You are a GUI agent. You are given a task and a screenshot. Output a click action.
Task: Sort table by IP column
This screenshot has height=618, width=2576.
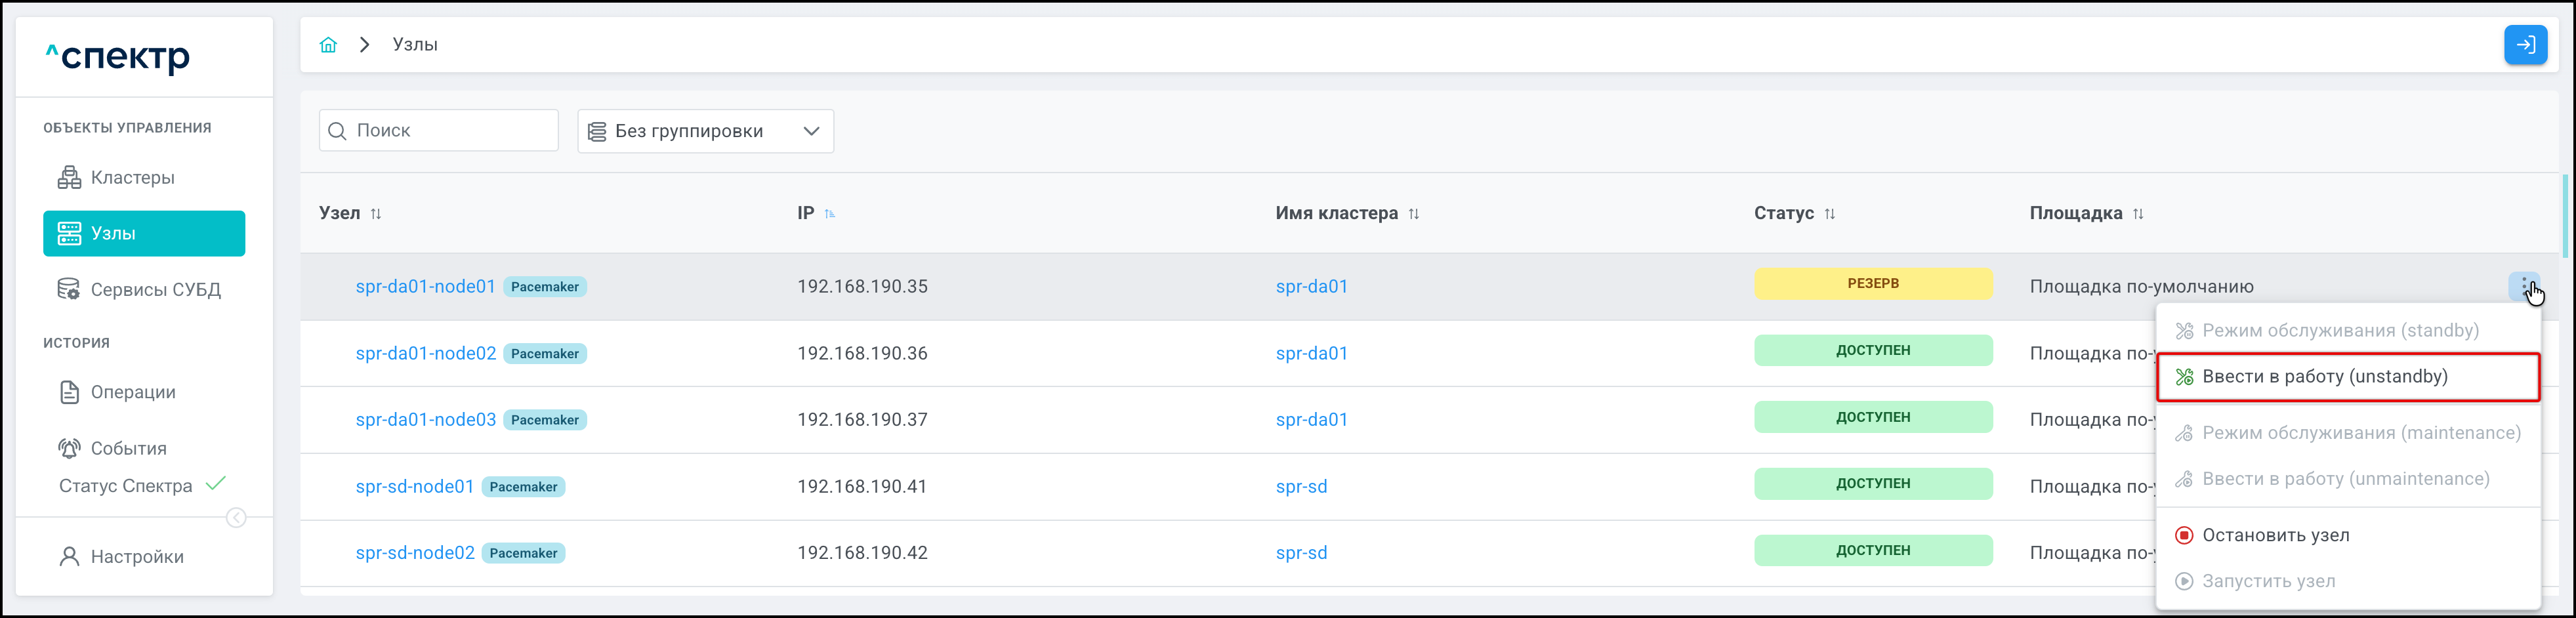pos(830,214)
